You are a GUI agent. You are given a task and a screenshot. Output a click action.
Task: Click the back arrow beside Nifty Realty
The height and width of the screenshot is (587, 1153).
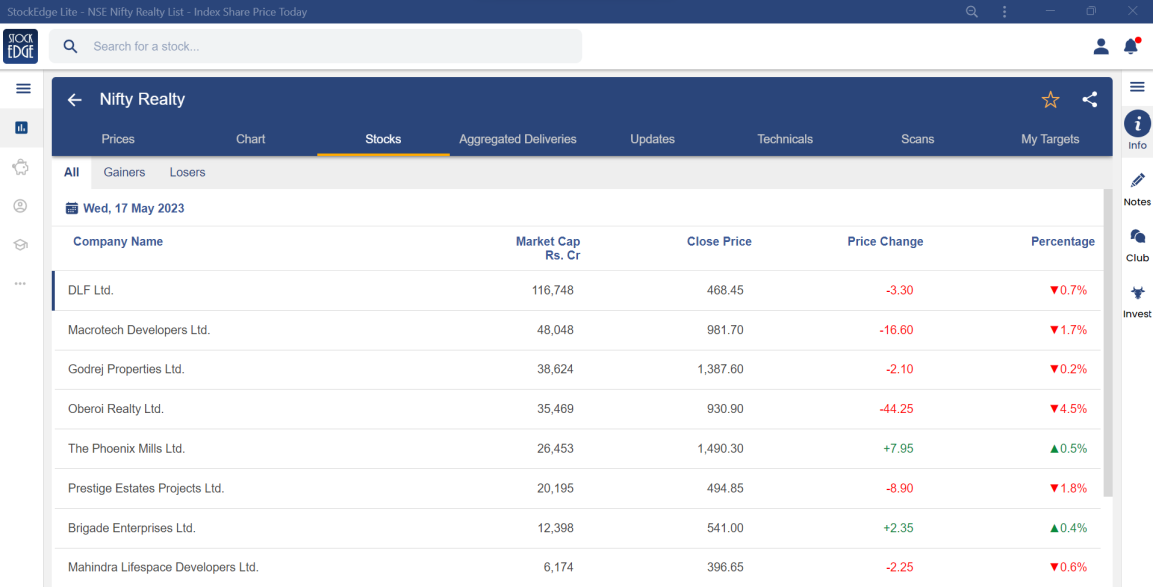(x=74, y=100)
